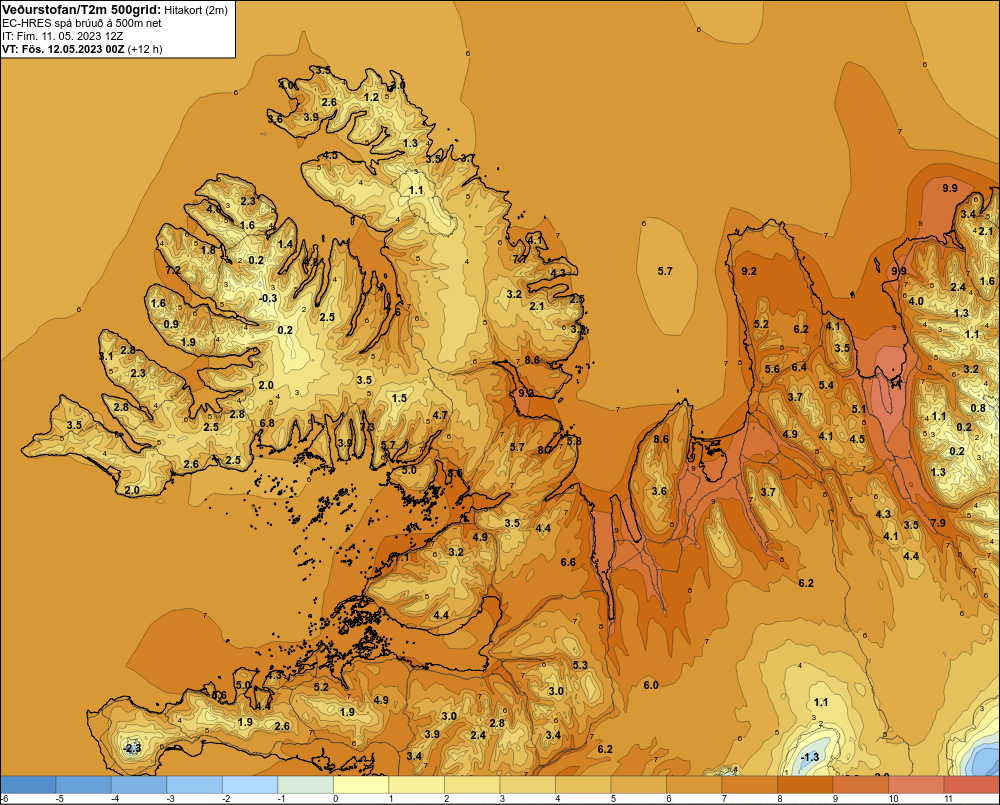This screenshot has height=805, width=1000.
Task: Click the 1.5 temperature value
Action: pos(399,398)
